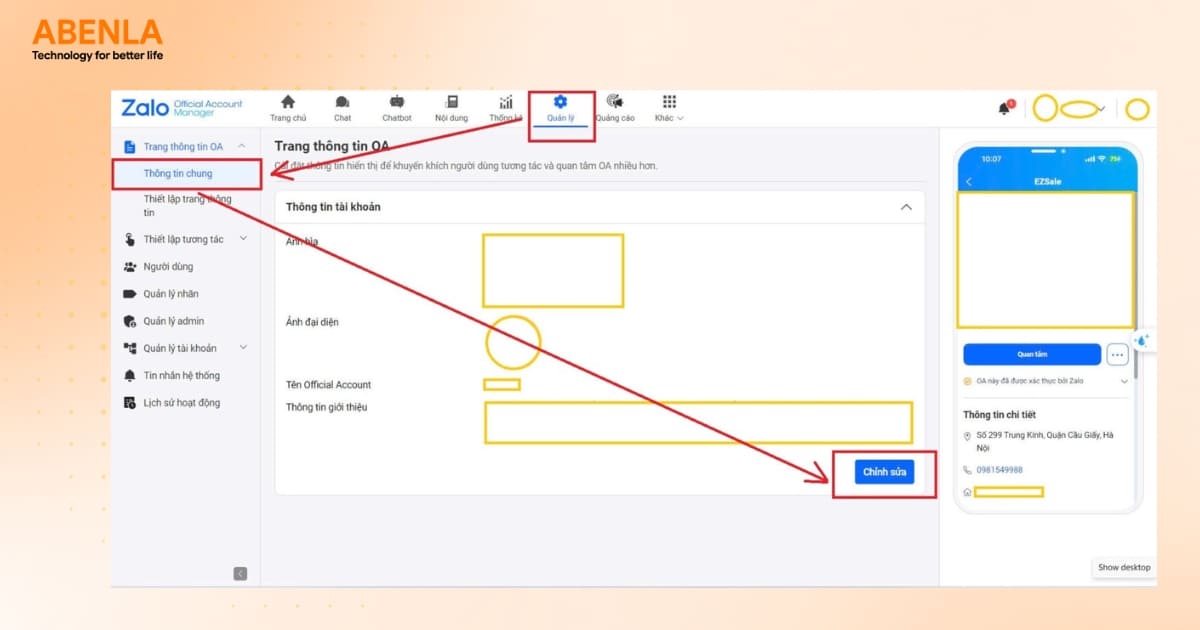The width and height of the screenshot is (1200, 630).
Task: Click the house icon under the phone number
Action: pyautogui.click(x=967, y=492)
